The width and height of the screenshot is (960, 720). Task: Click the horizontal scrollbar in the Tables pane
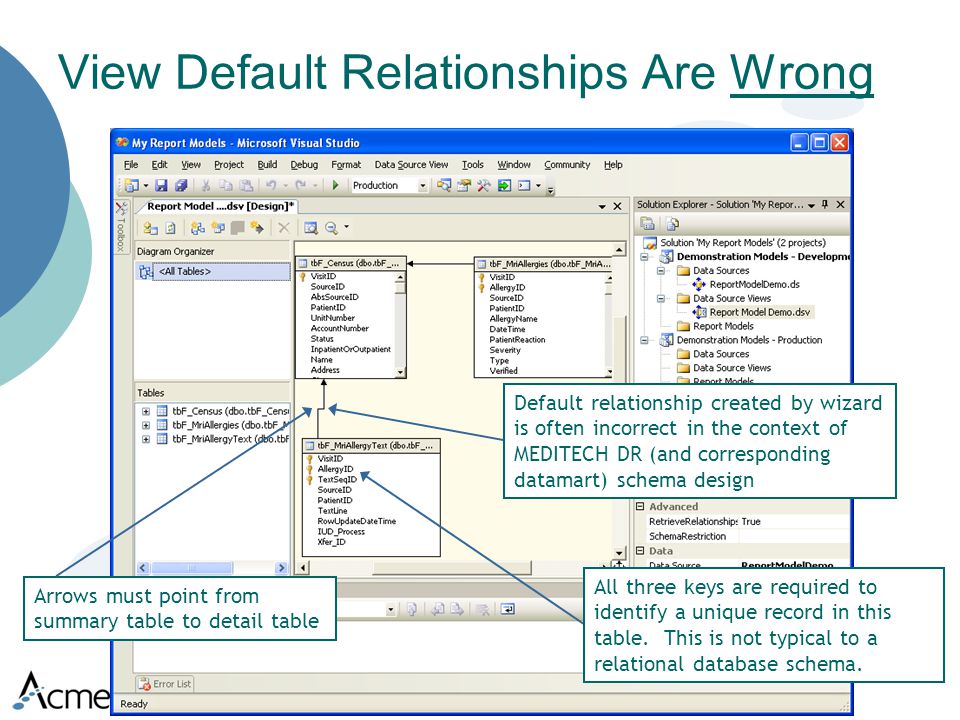pyautogui.click(x=212, y=568)
